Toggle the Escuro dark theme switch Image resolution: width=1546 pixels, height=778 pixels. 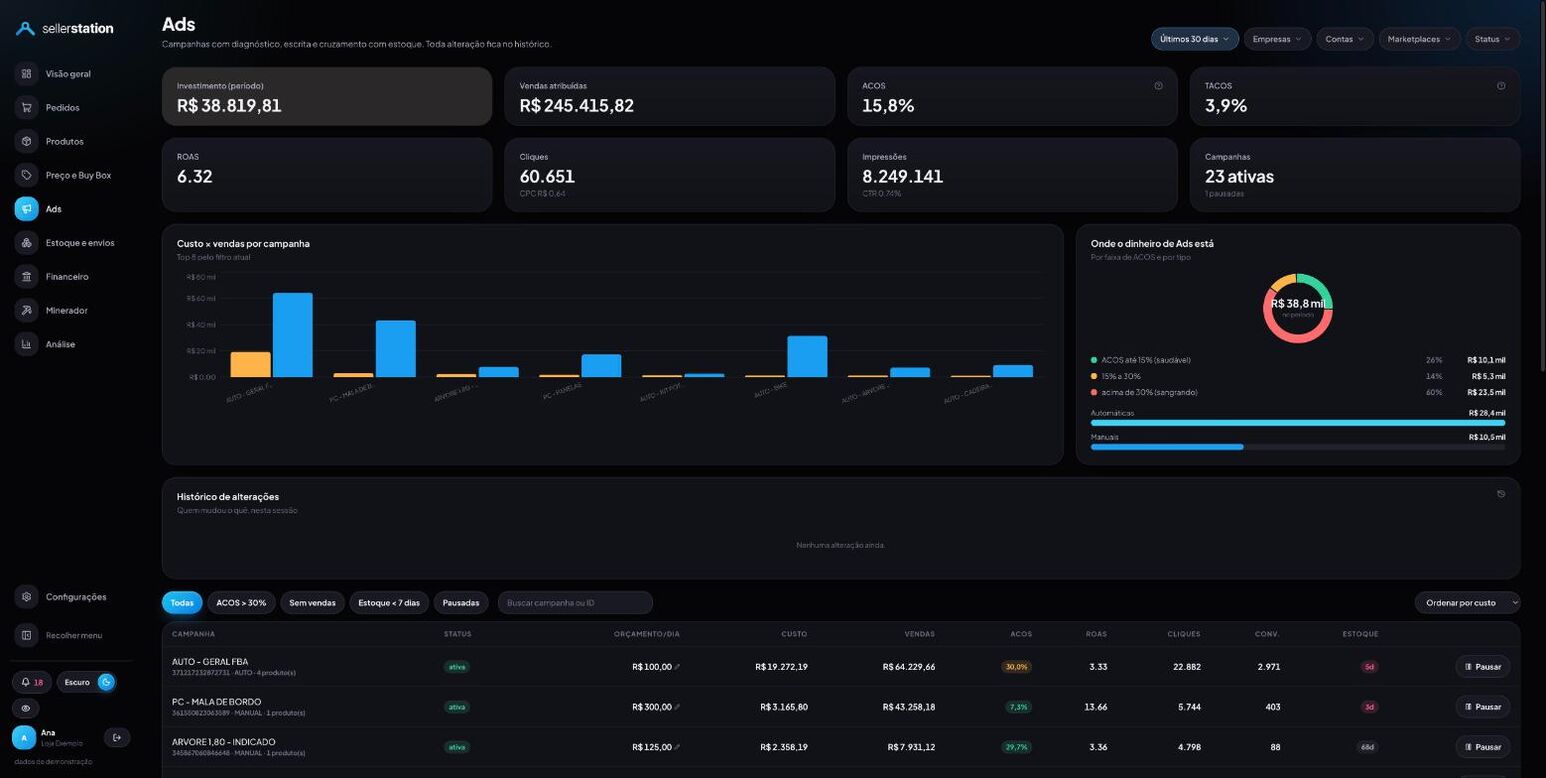86,682
